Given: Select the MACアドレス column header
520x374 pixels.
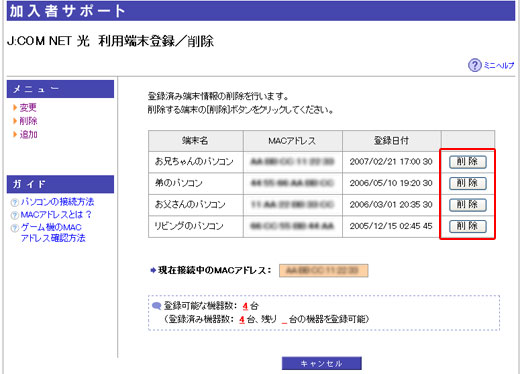Looking at the screenshot, I should [293, 141].
